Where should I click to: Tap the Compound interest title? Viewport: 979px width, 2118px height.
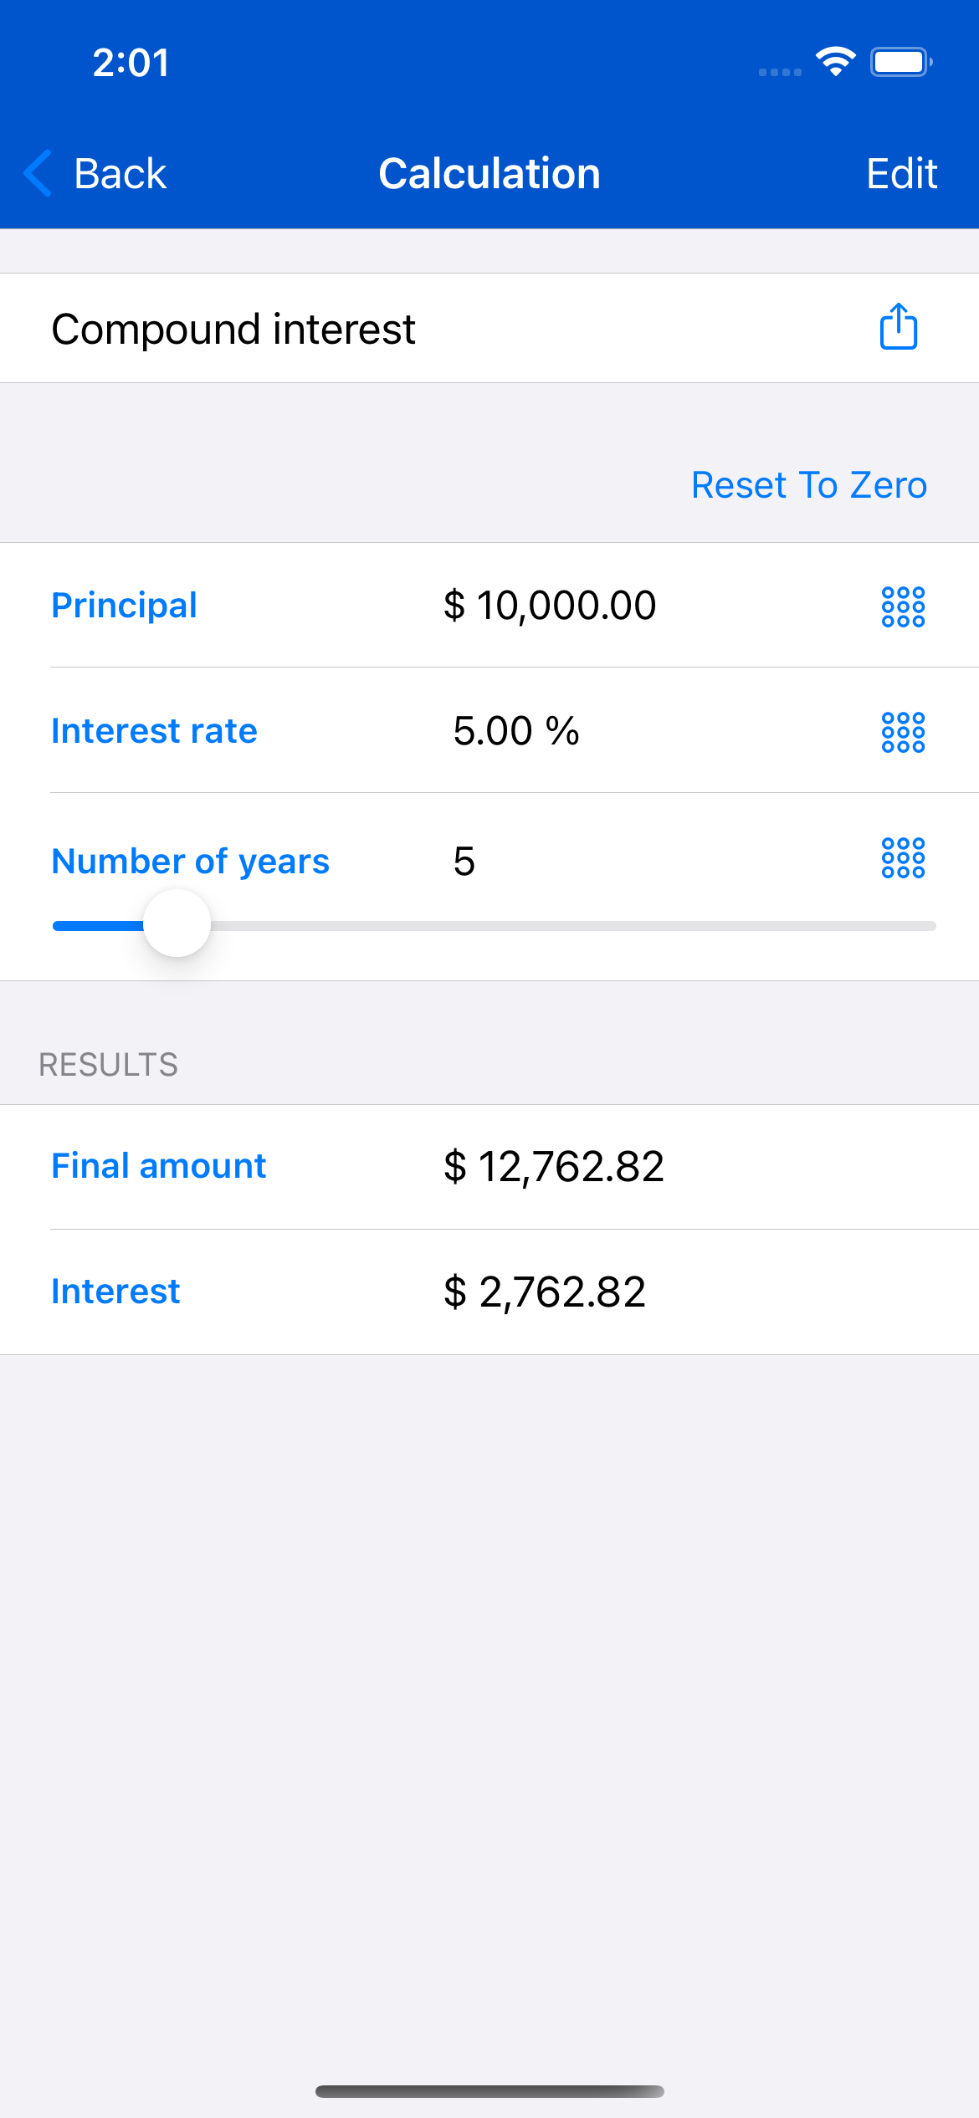(233, 329)
